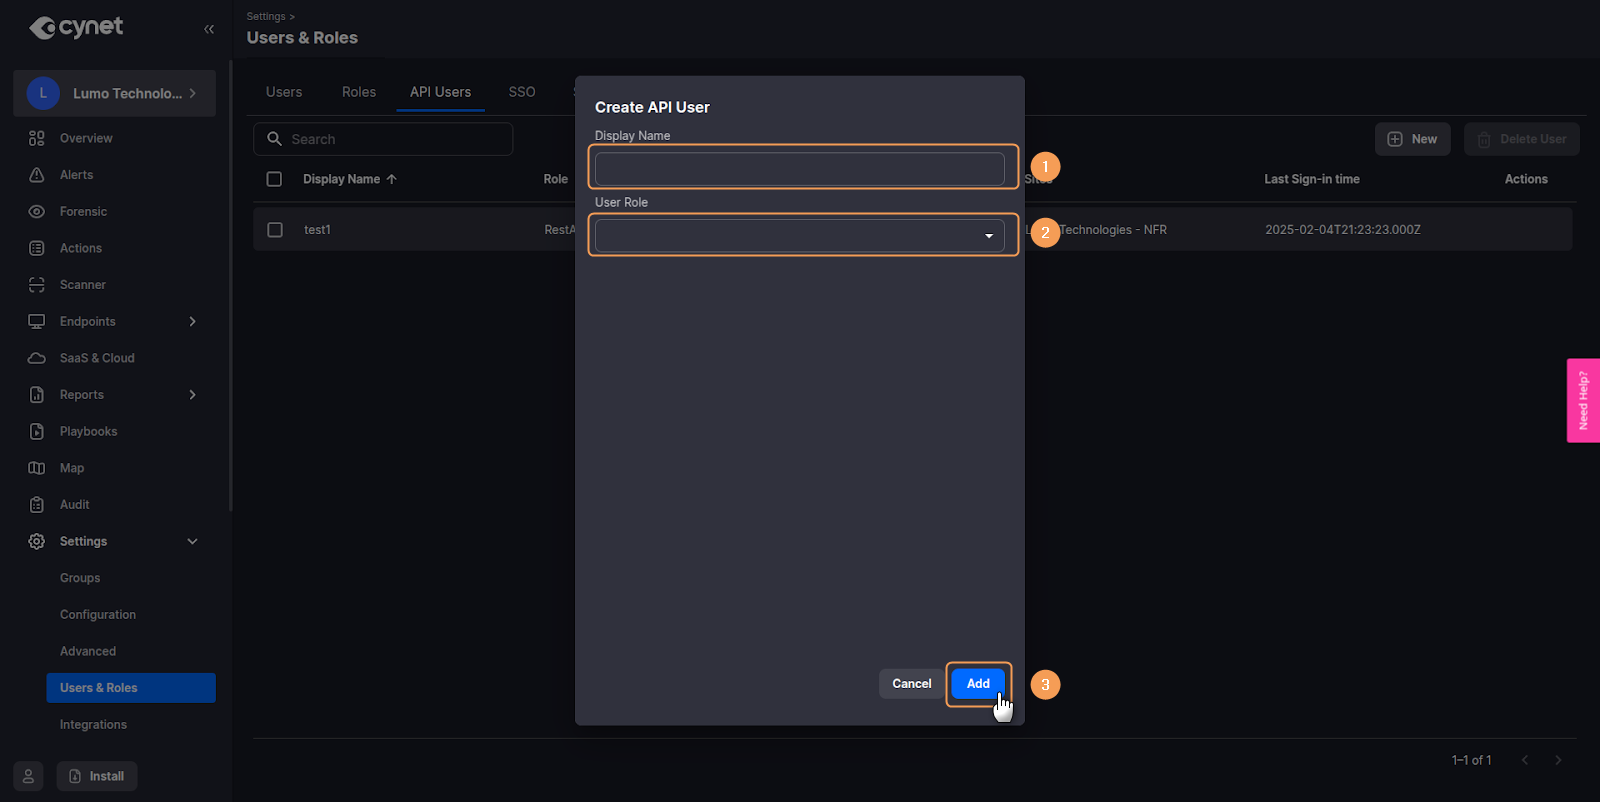The width and height of the screenshot is (1600, 802).
Task: Click the Forensic eye icon
Action: [x=37, y=212]
